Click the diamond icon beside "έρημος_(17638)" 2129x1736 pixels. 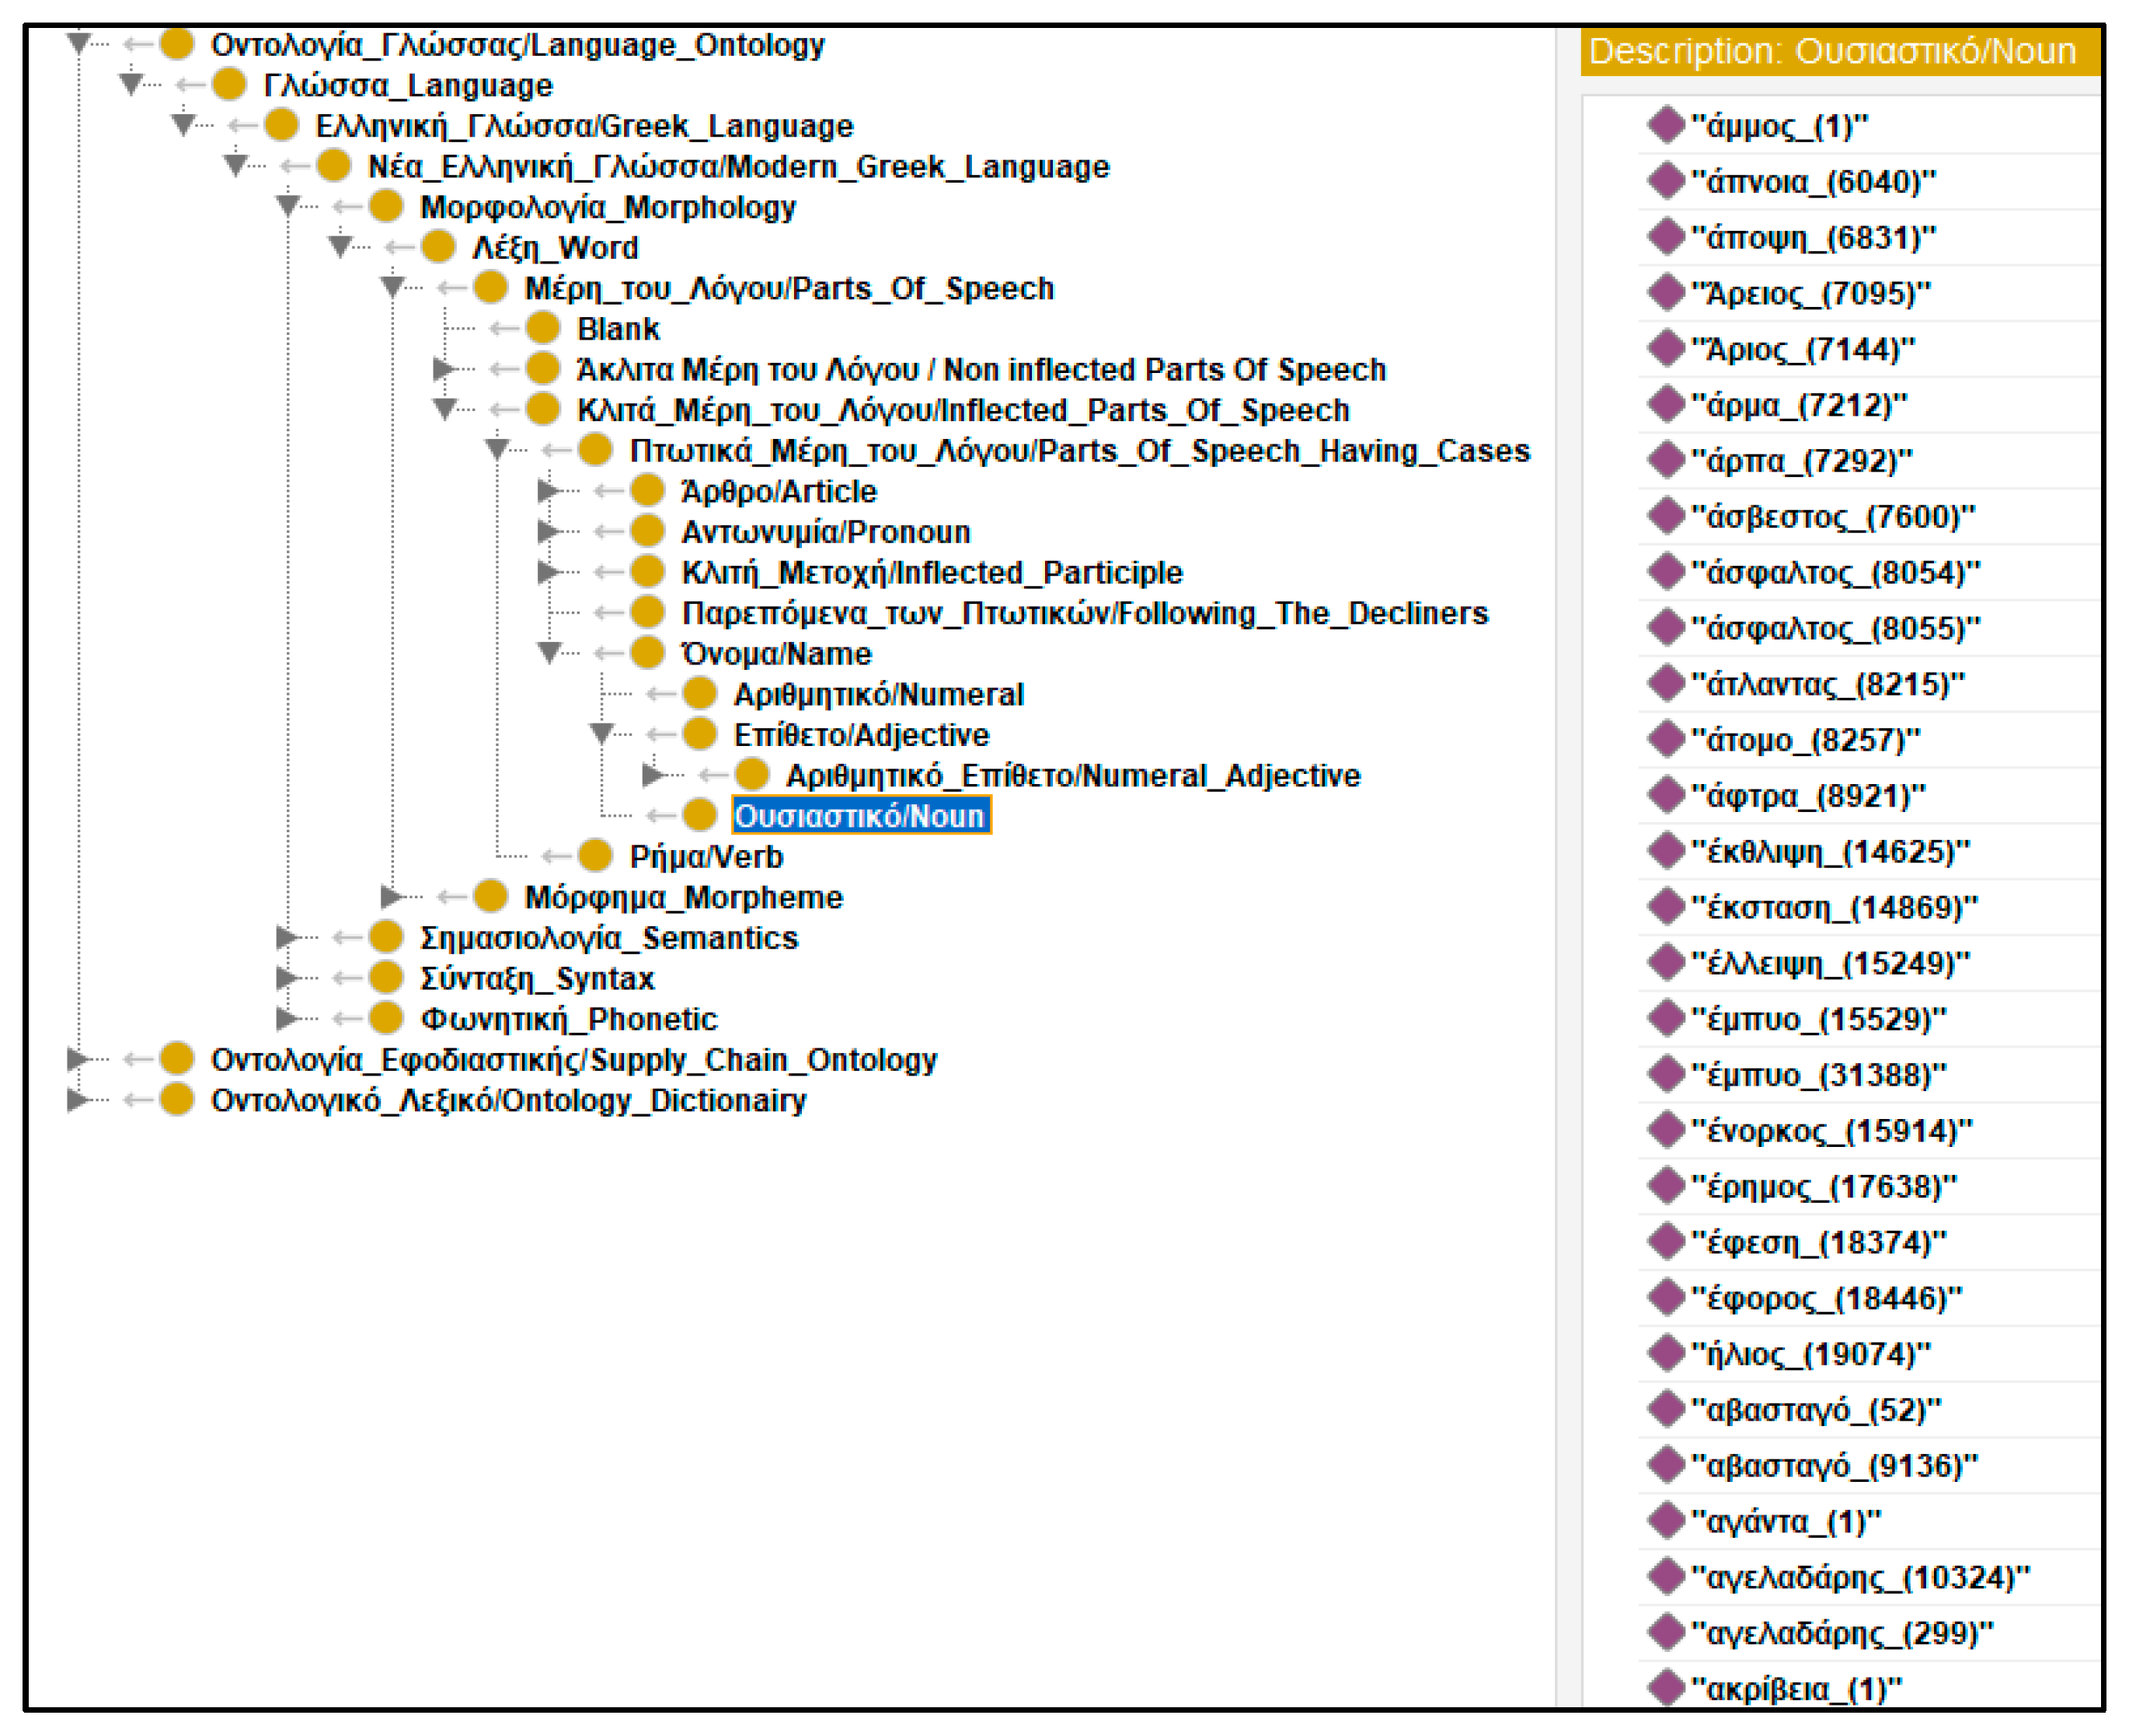pos(1666,1185)
